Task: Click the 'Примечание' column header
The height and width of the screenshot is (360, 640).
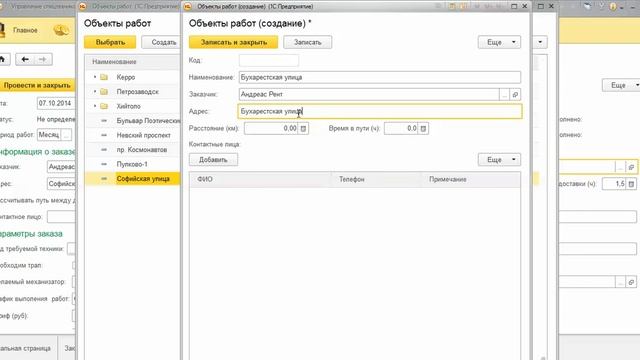Action: coord(471,179)
